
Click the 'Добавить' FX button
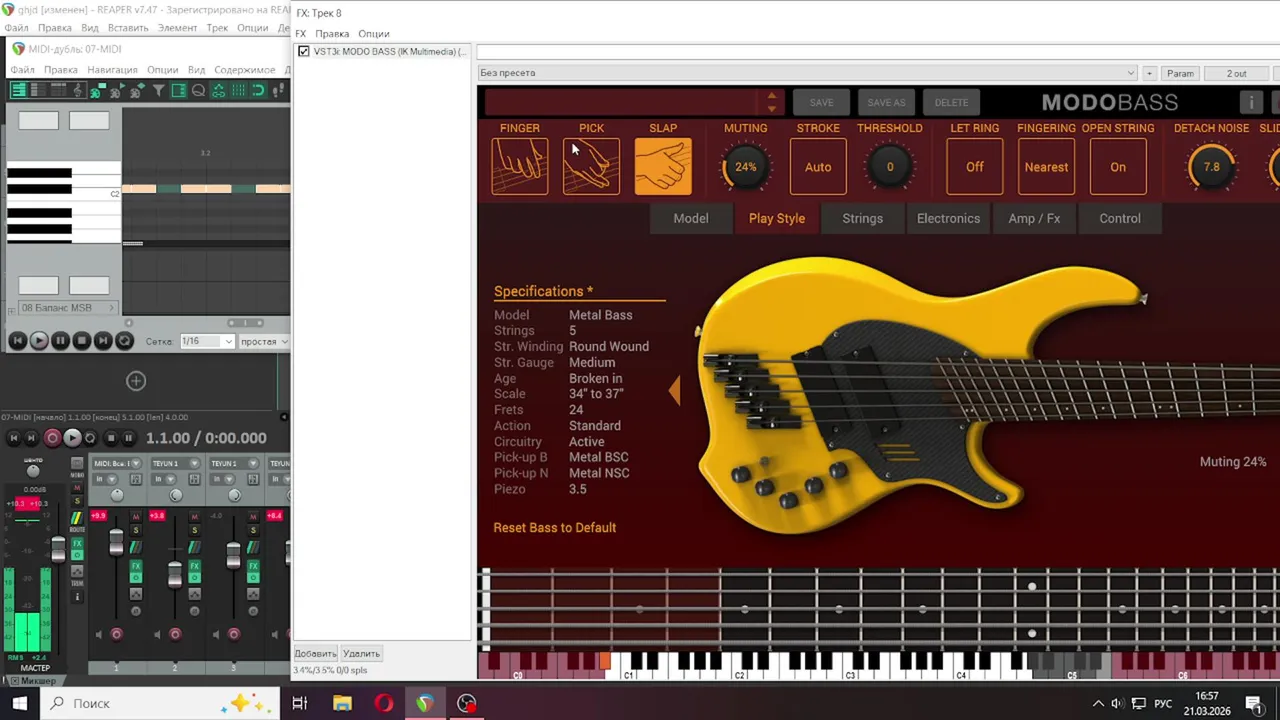[x=315, y=653]
